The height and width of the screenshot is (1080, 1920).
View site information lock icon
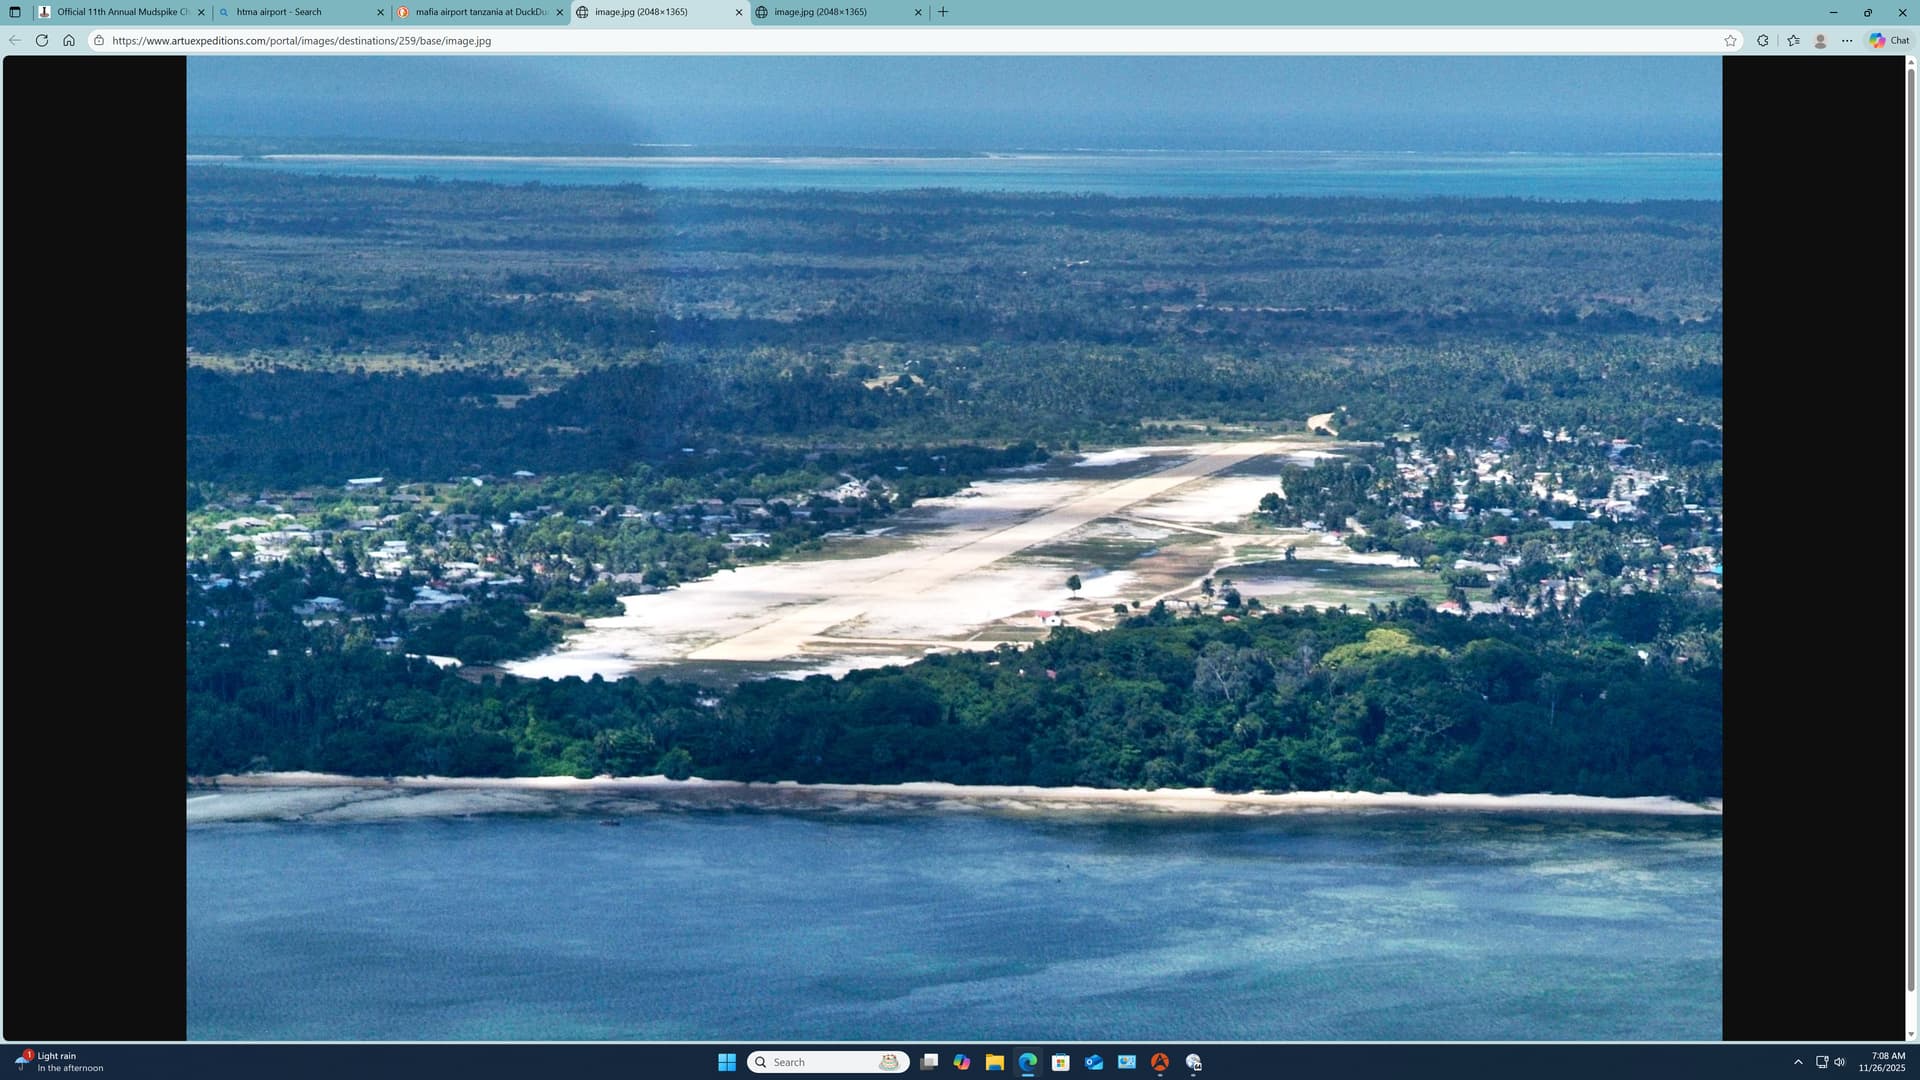point(99,40)
